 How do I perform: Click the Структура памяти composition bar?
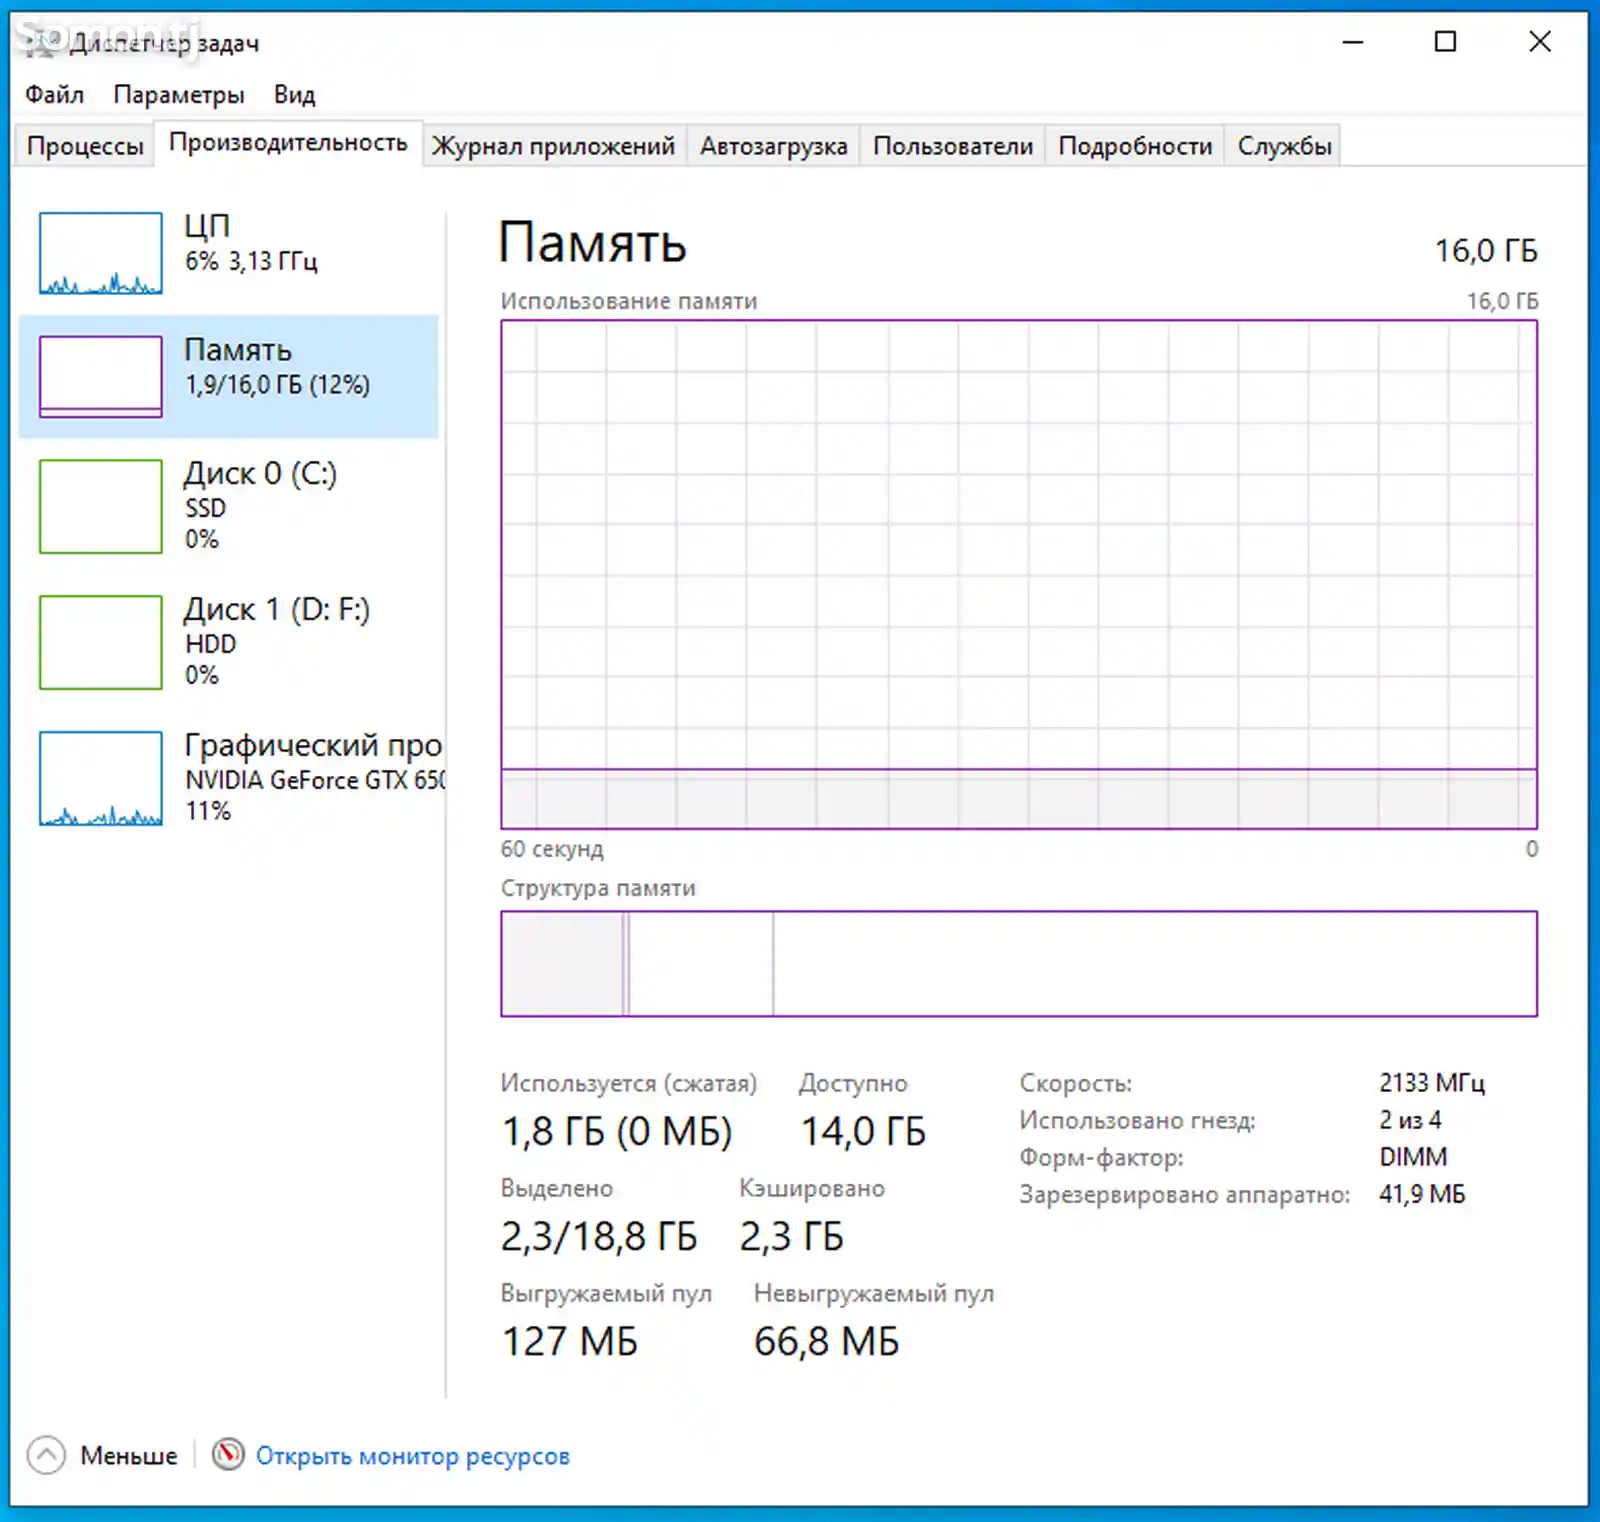click(1019, 963)
